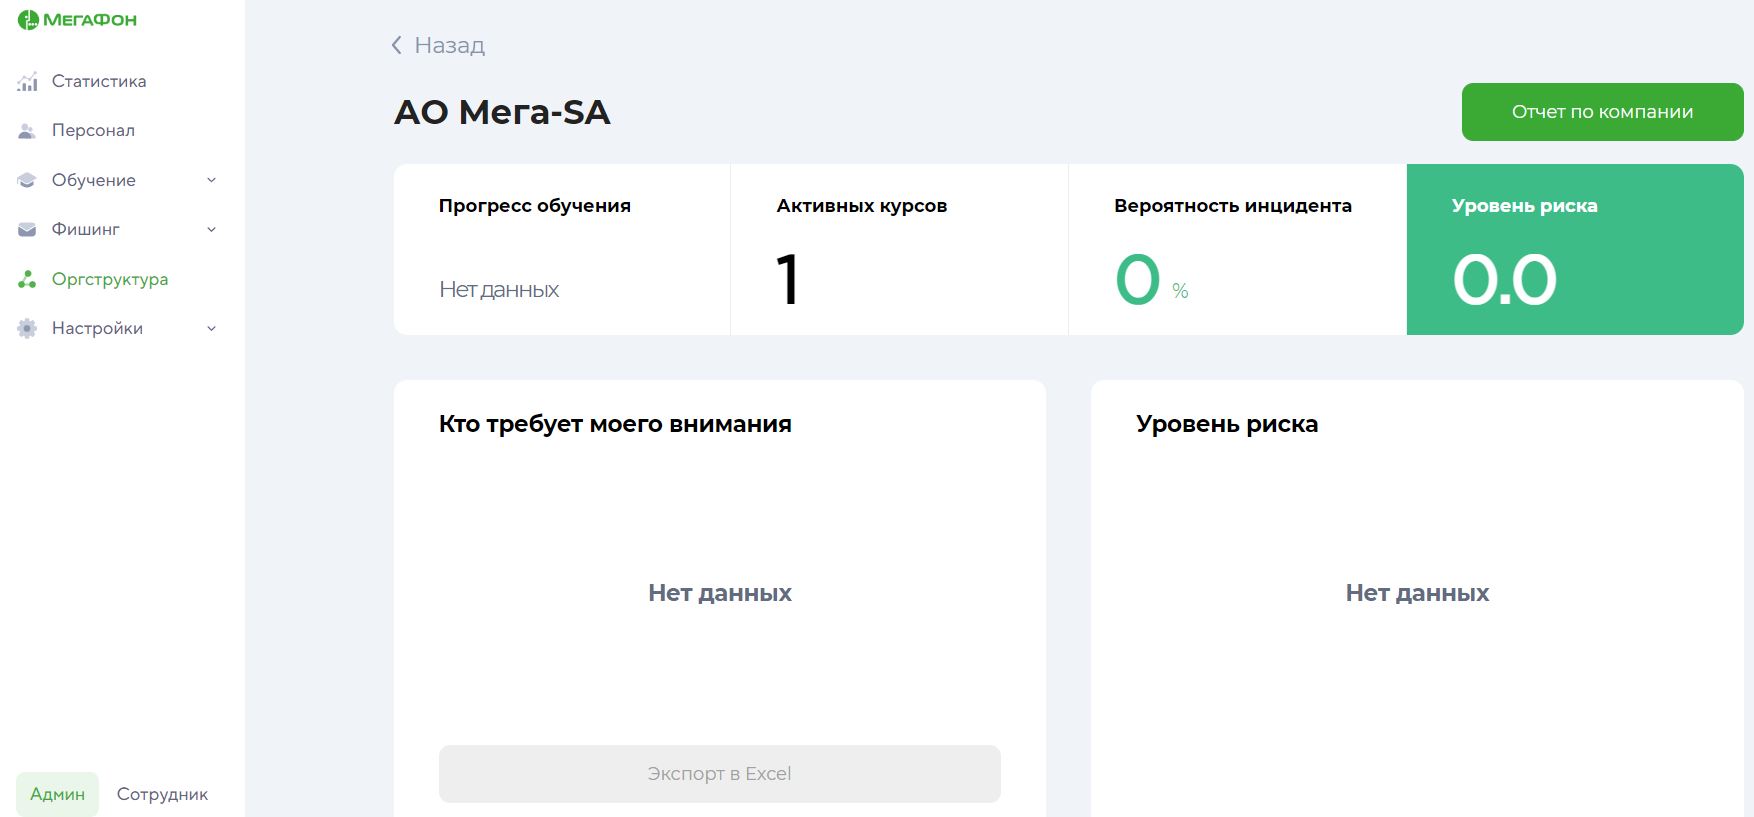Click the Обучение graduation cap icon

point(27,181)
